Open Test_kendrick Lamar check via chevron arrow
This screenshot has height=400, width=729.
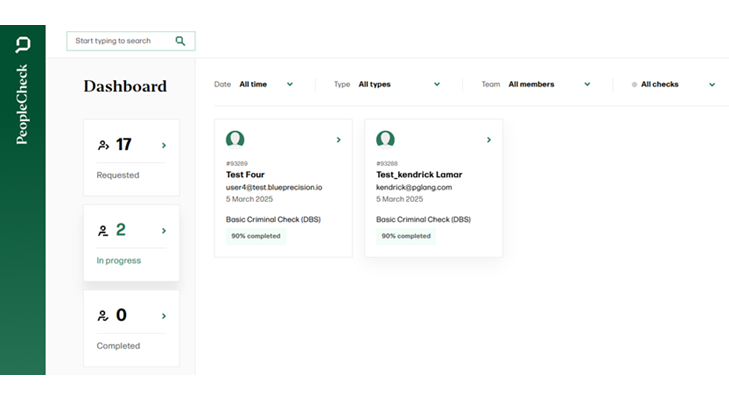[488, 140]
